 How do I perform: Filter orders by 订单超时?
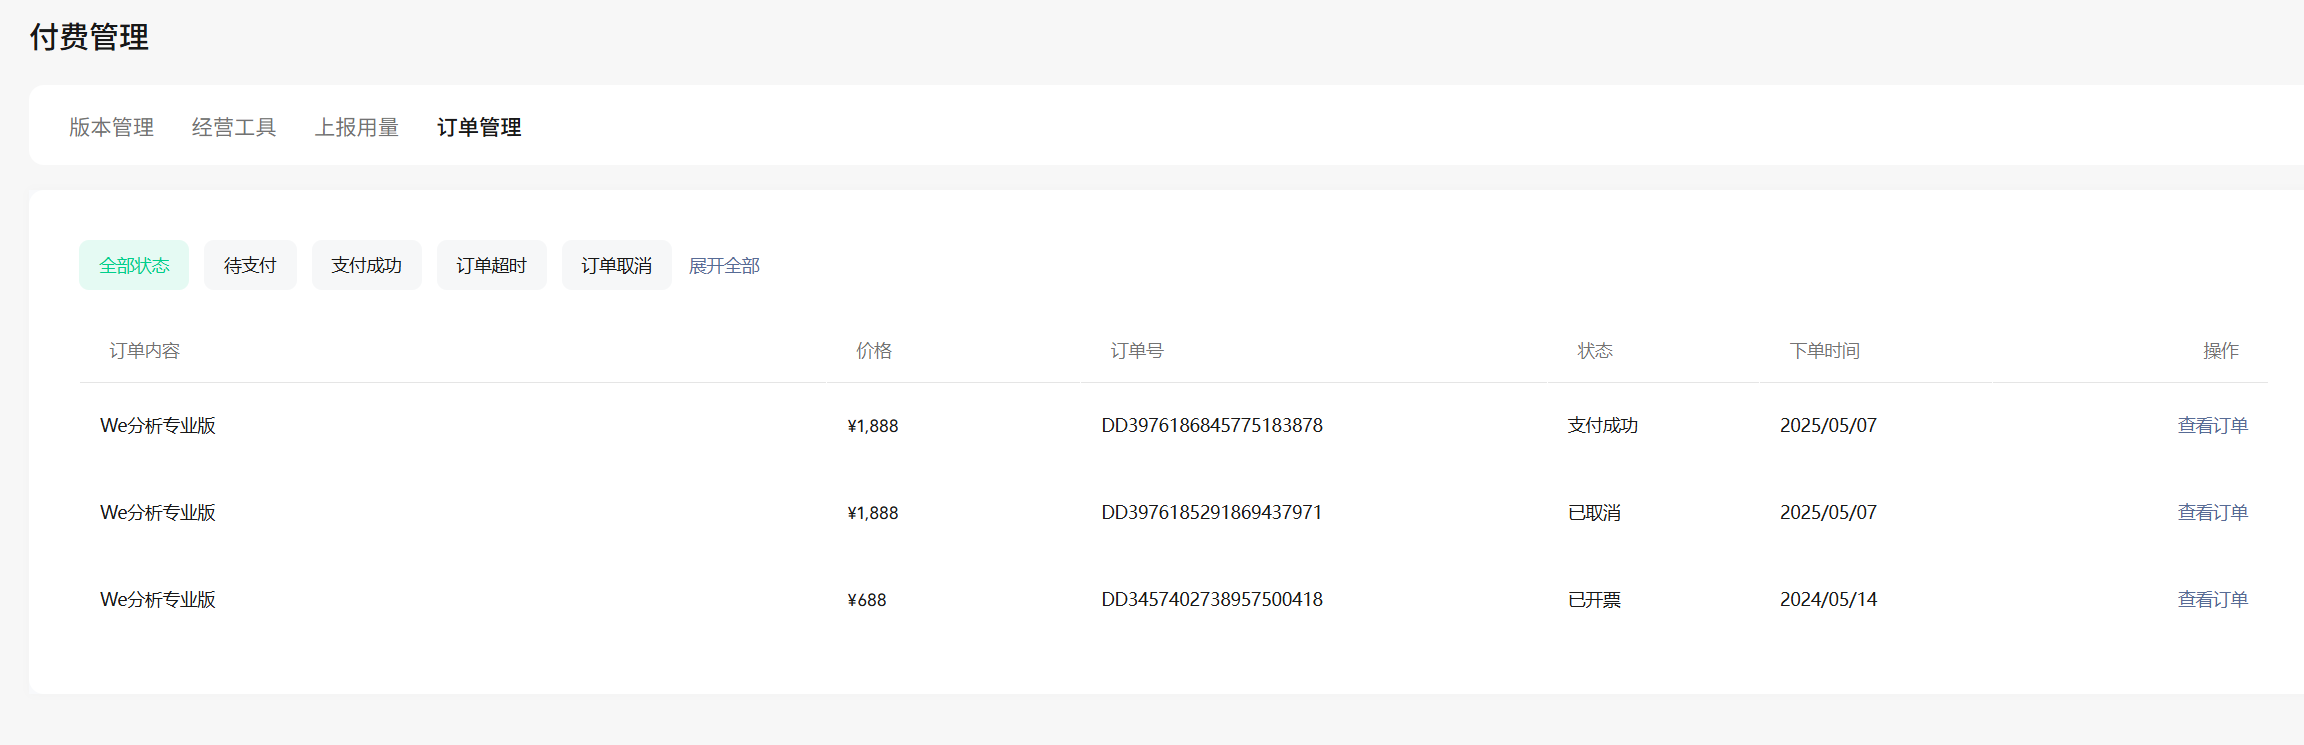coord(492,265)
